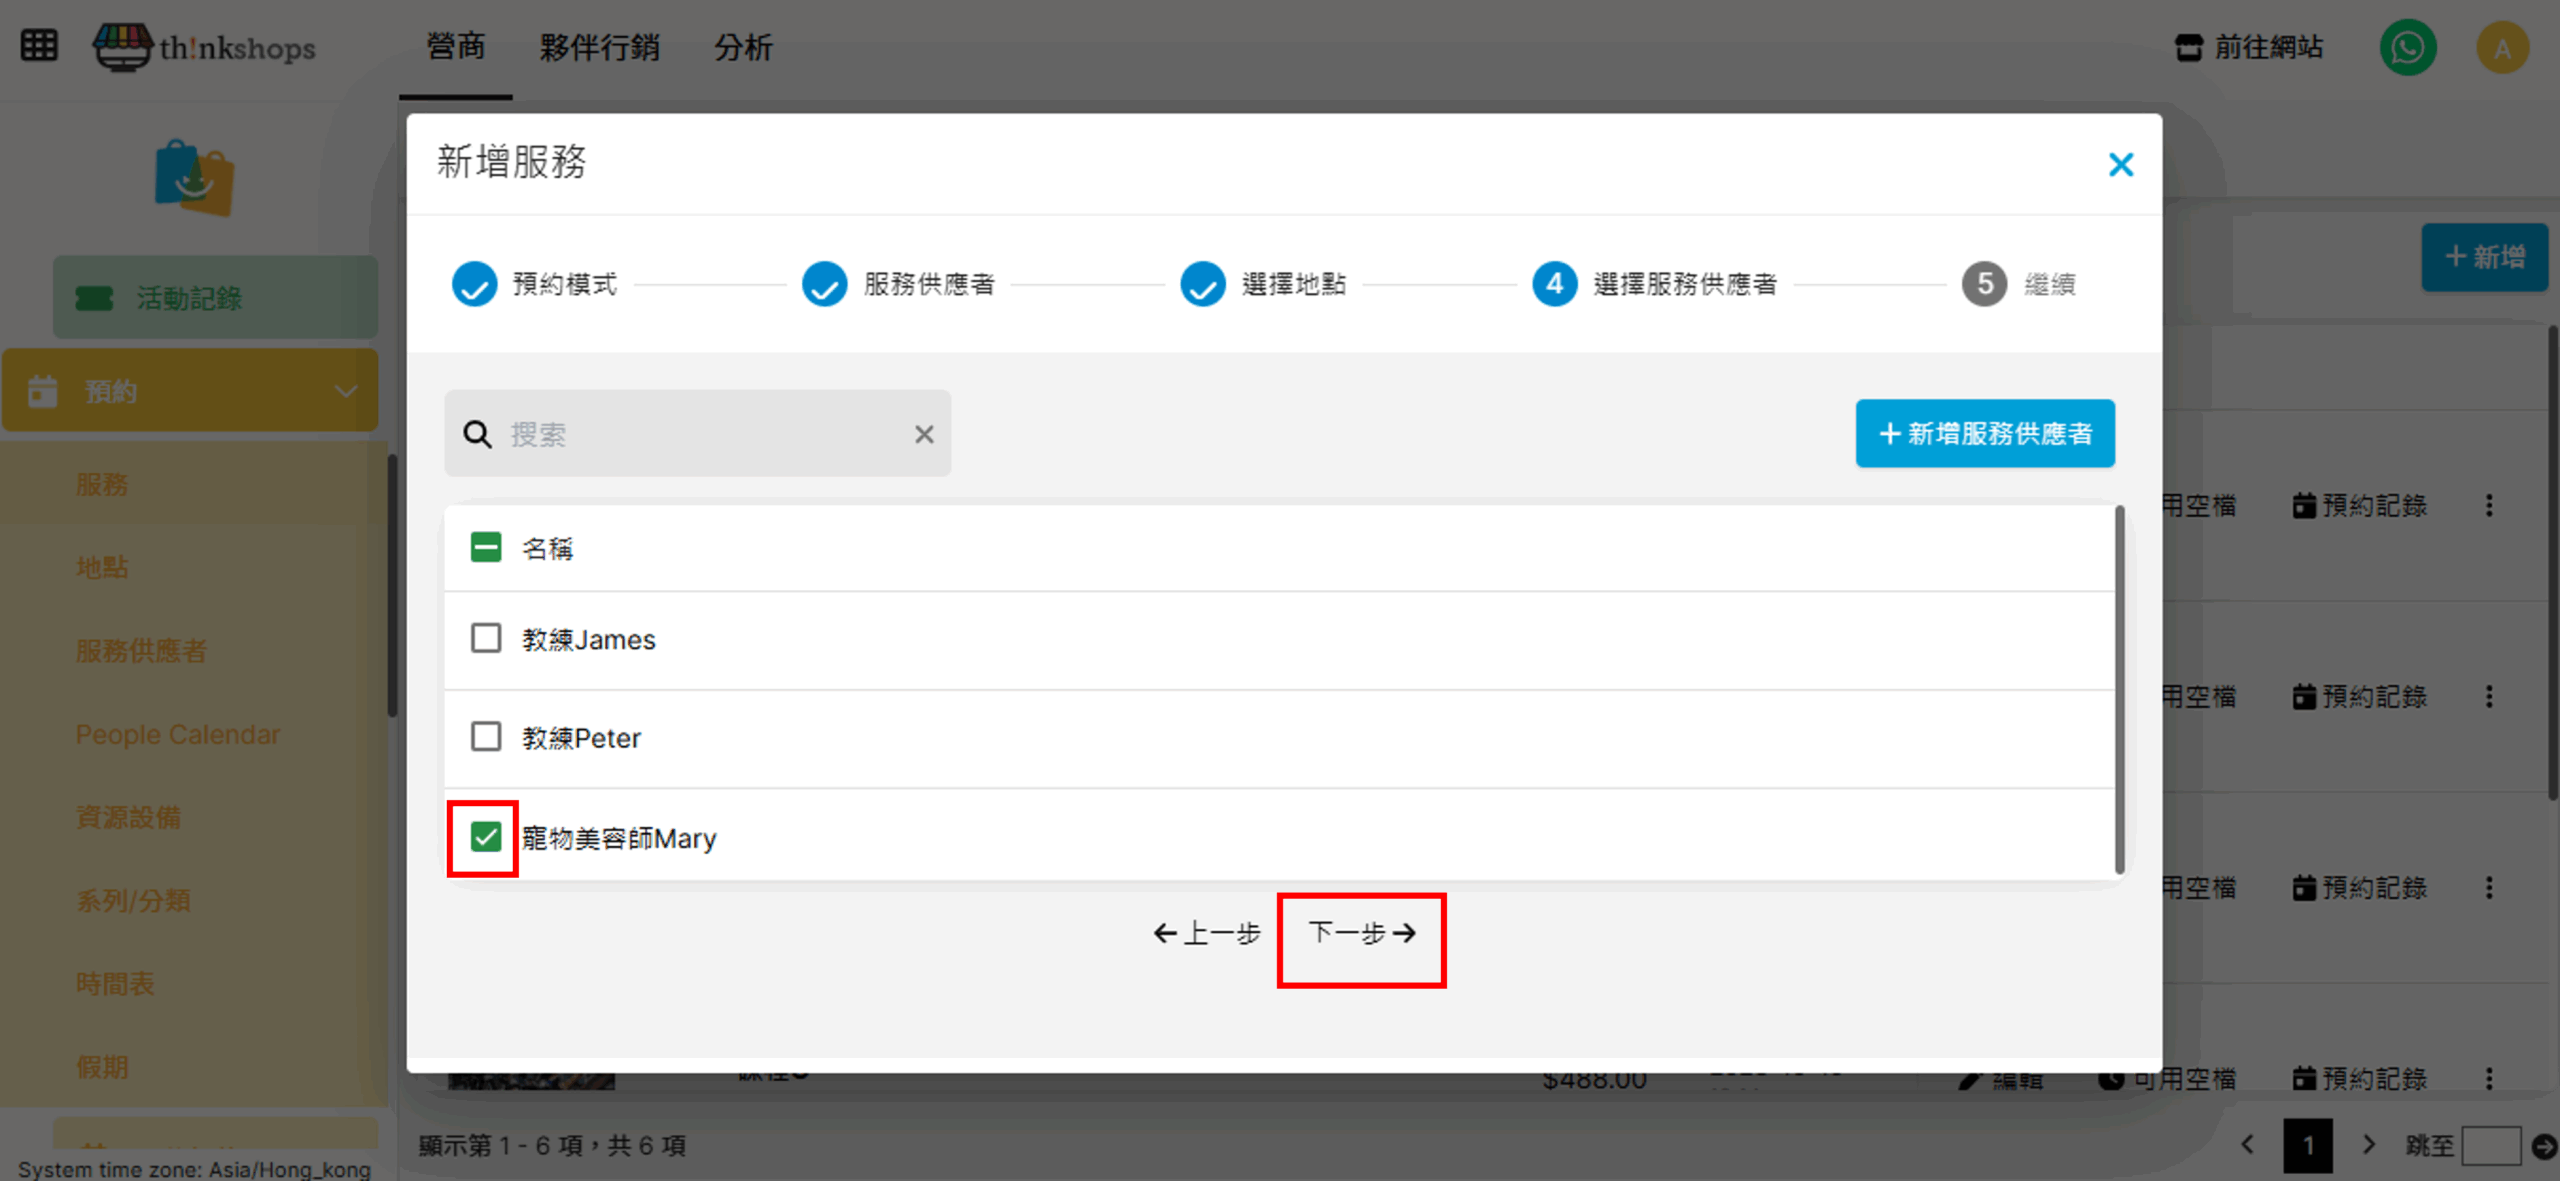Click the thinkshops logo

coord(204,47)
